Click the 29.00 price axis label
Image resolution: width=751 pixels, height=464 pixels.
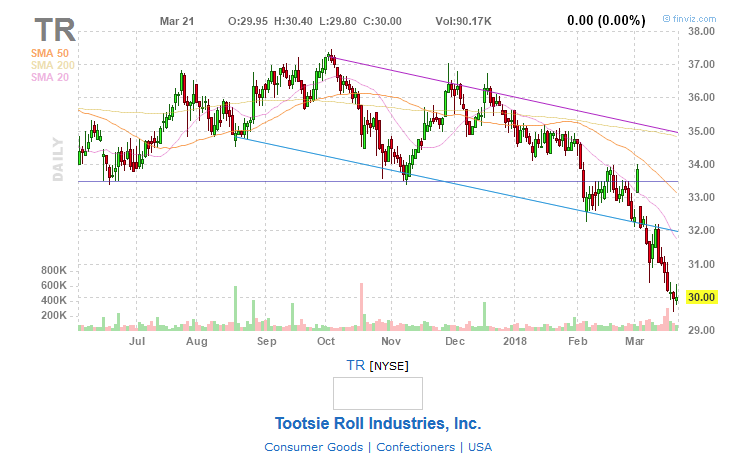(701, 330)
